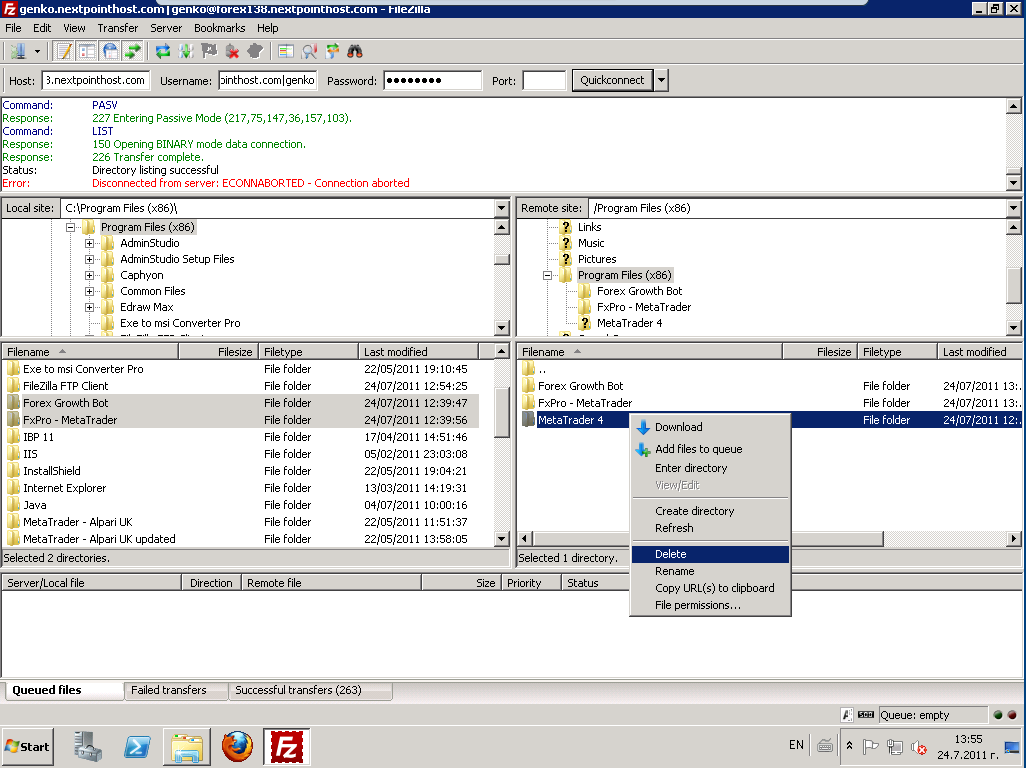
Task: Choose Delete in the context menu
Action: click(x=710, y=554)
